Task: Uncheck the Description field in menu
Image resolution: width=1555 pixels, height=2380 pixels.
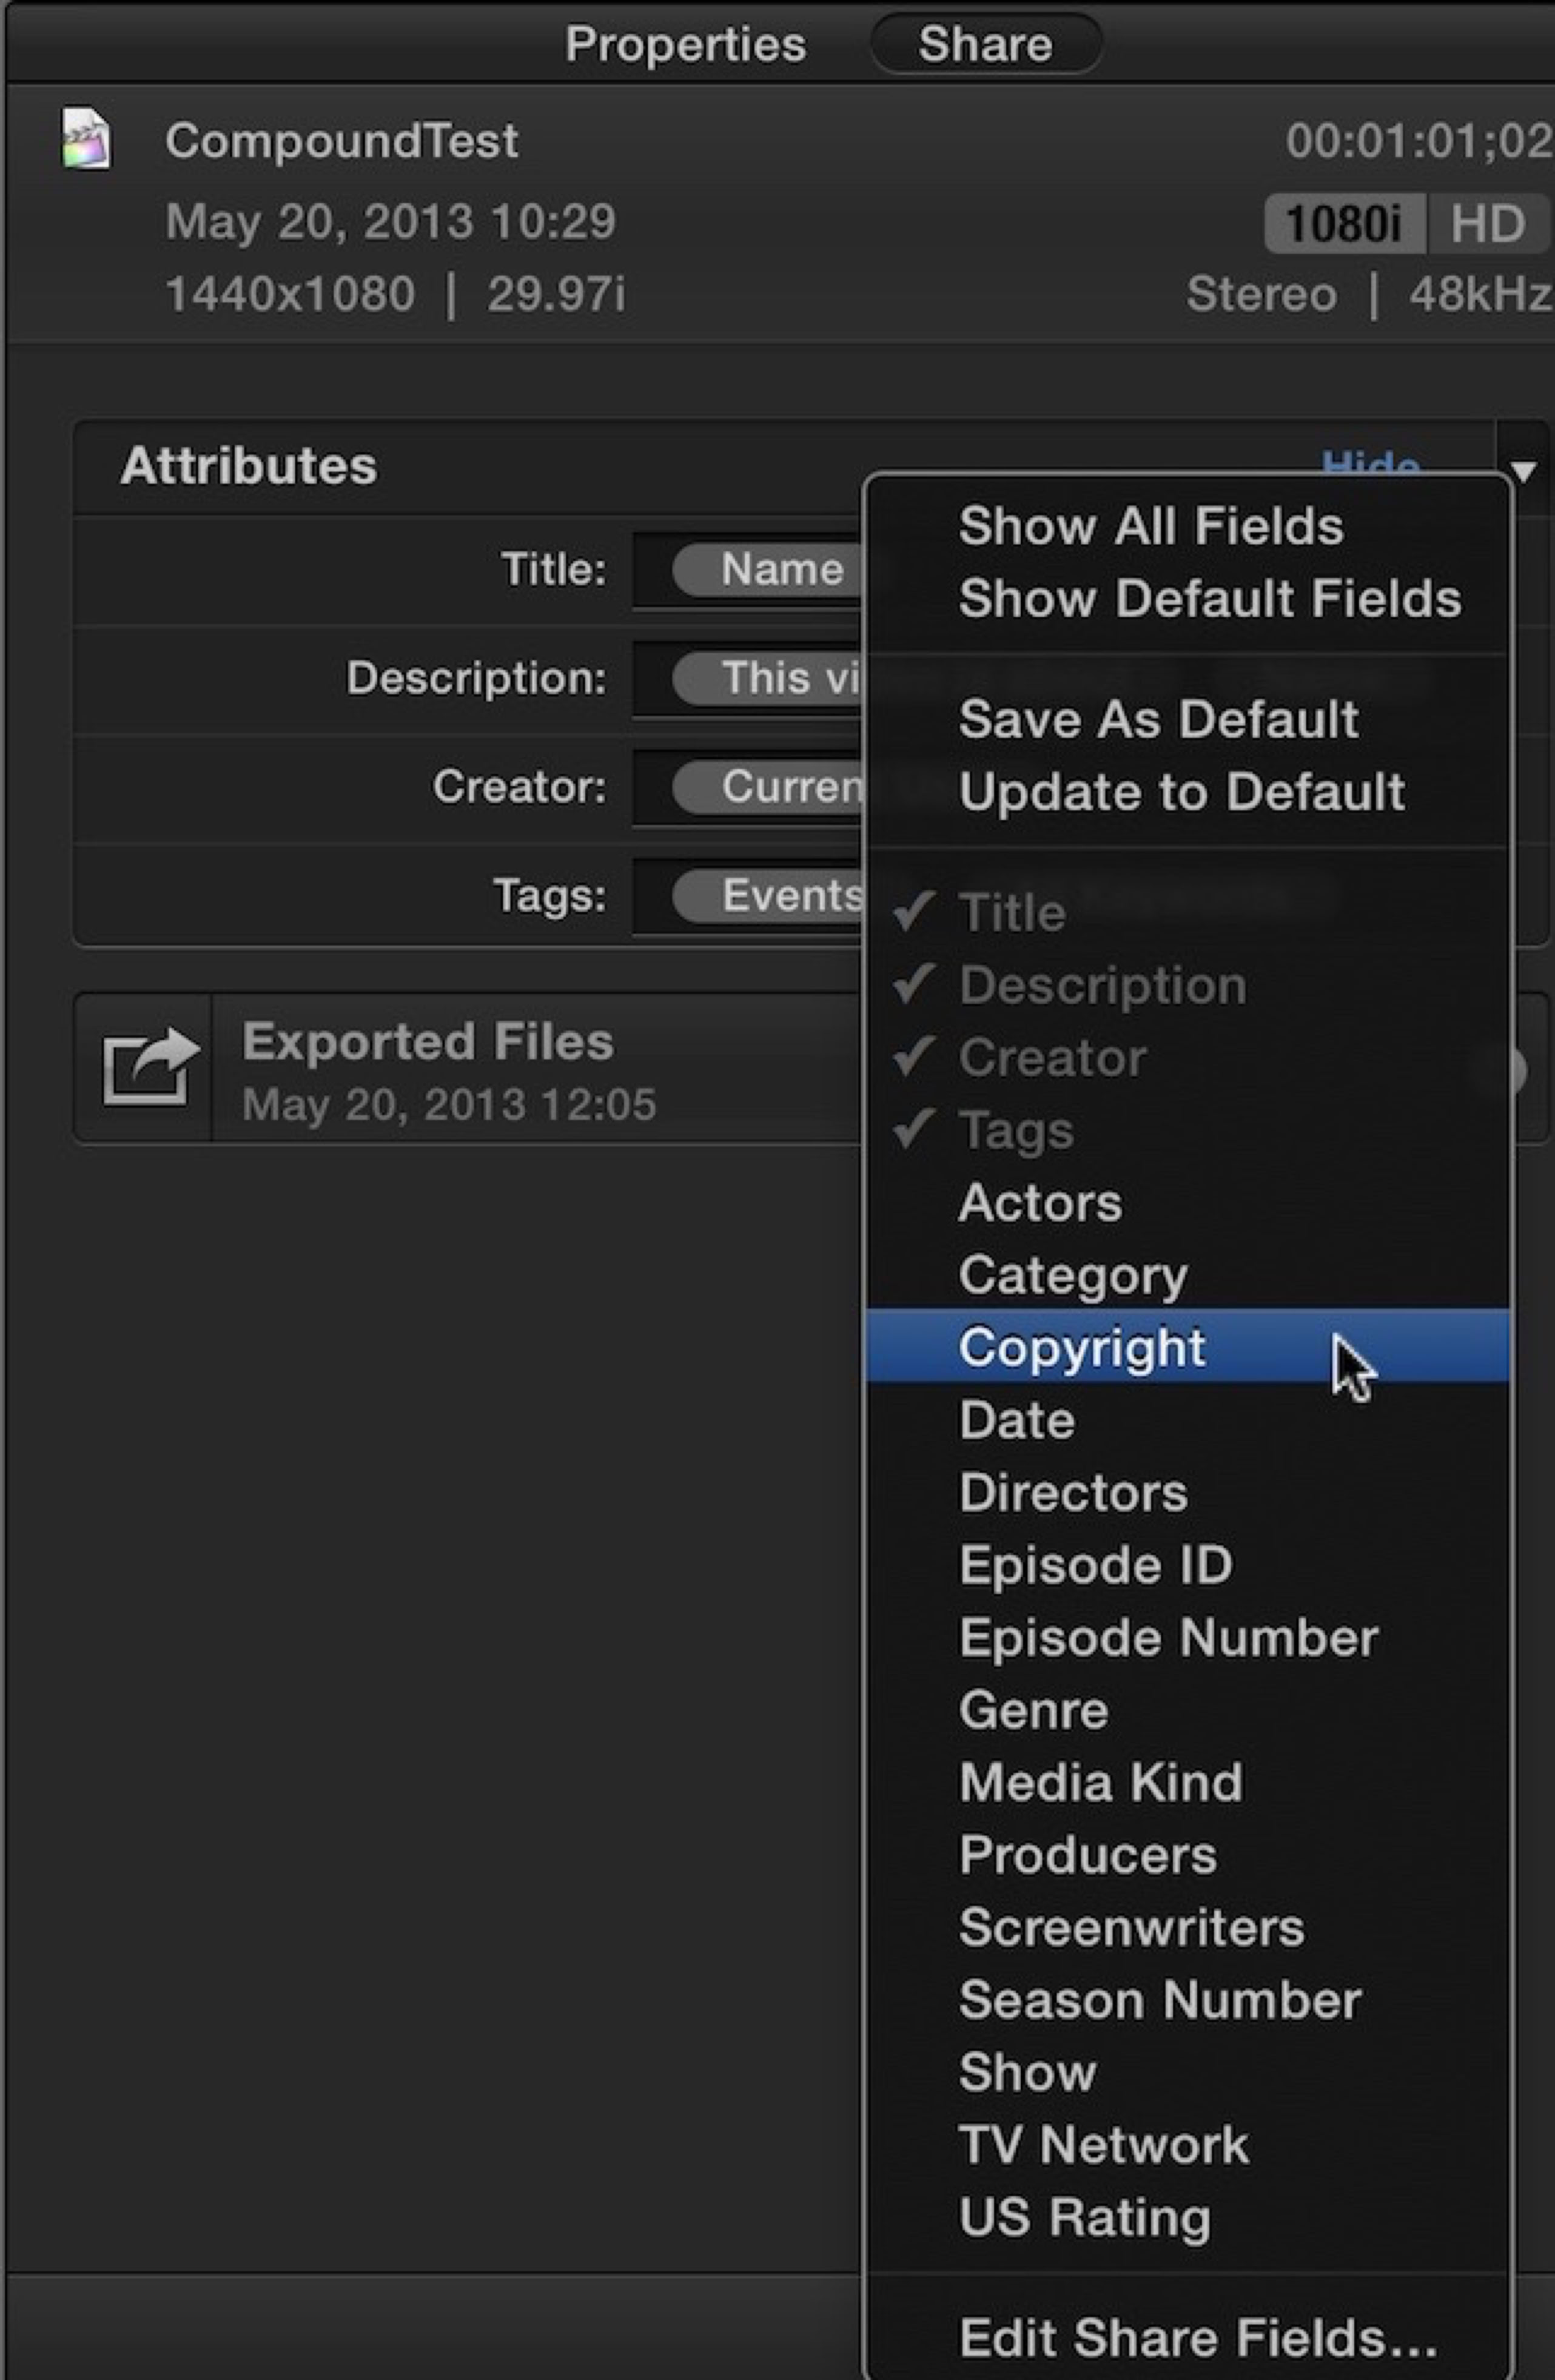Action: point(1102,985)
